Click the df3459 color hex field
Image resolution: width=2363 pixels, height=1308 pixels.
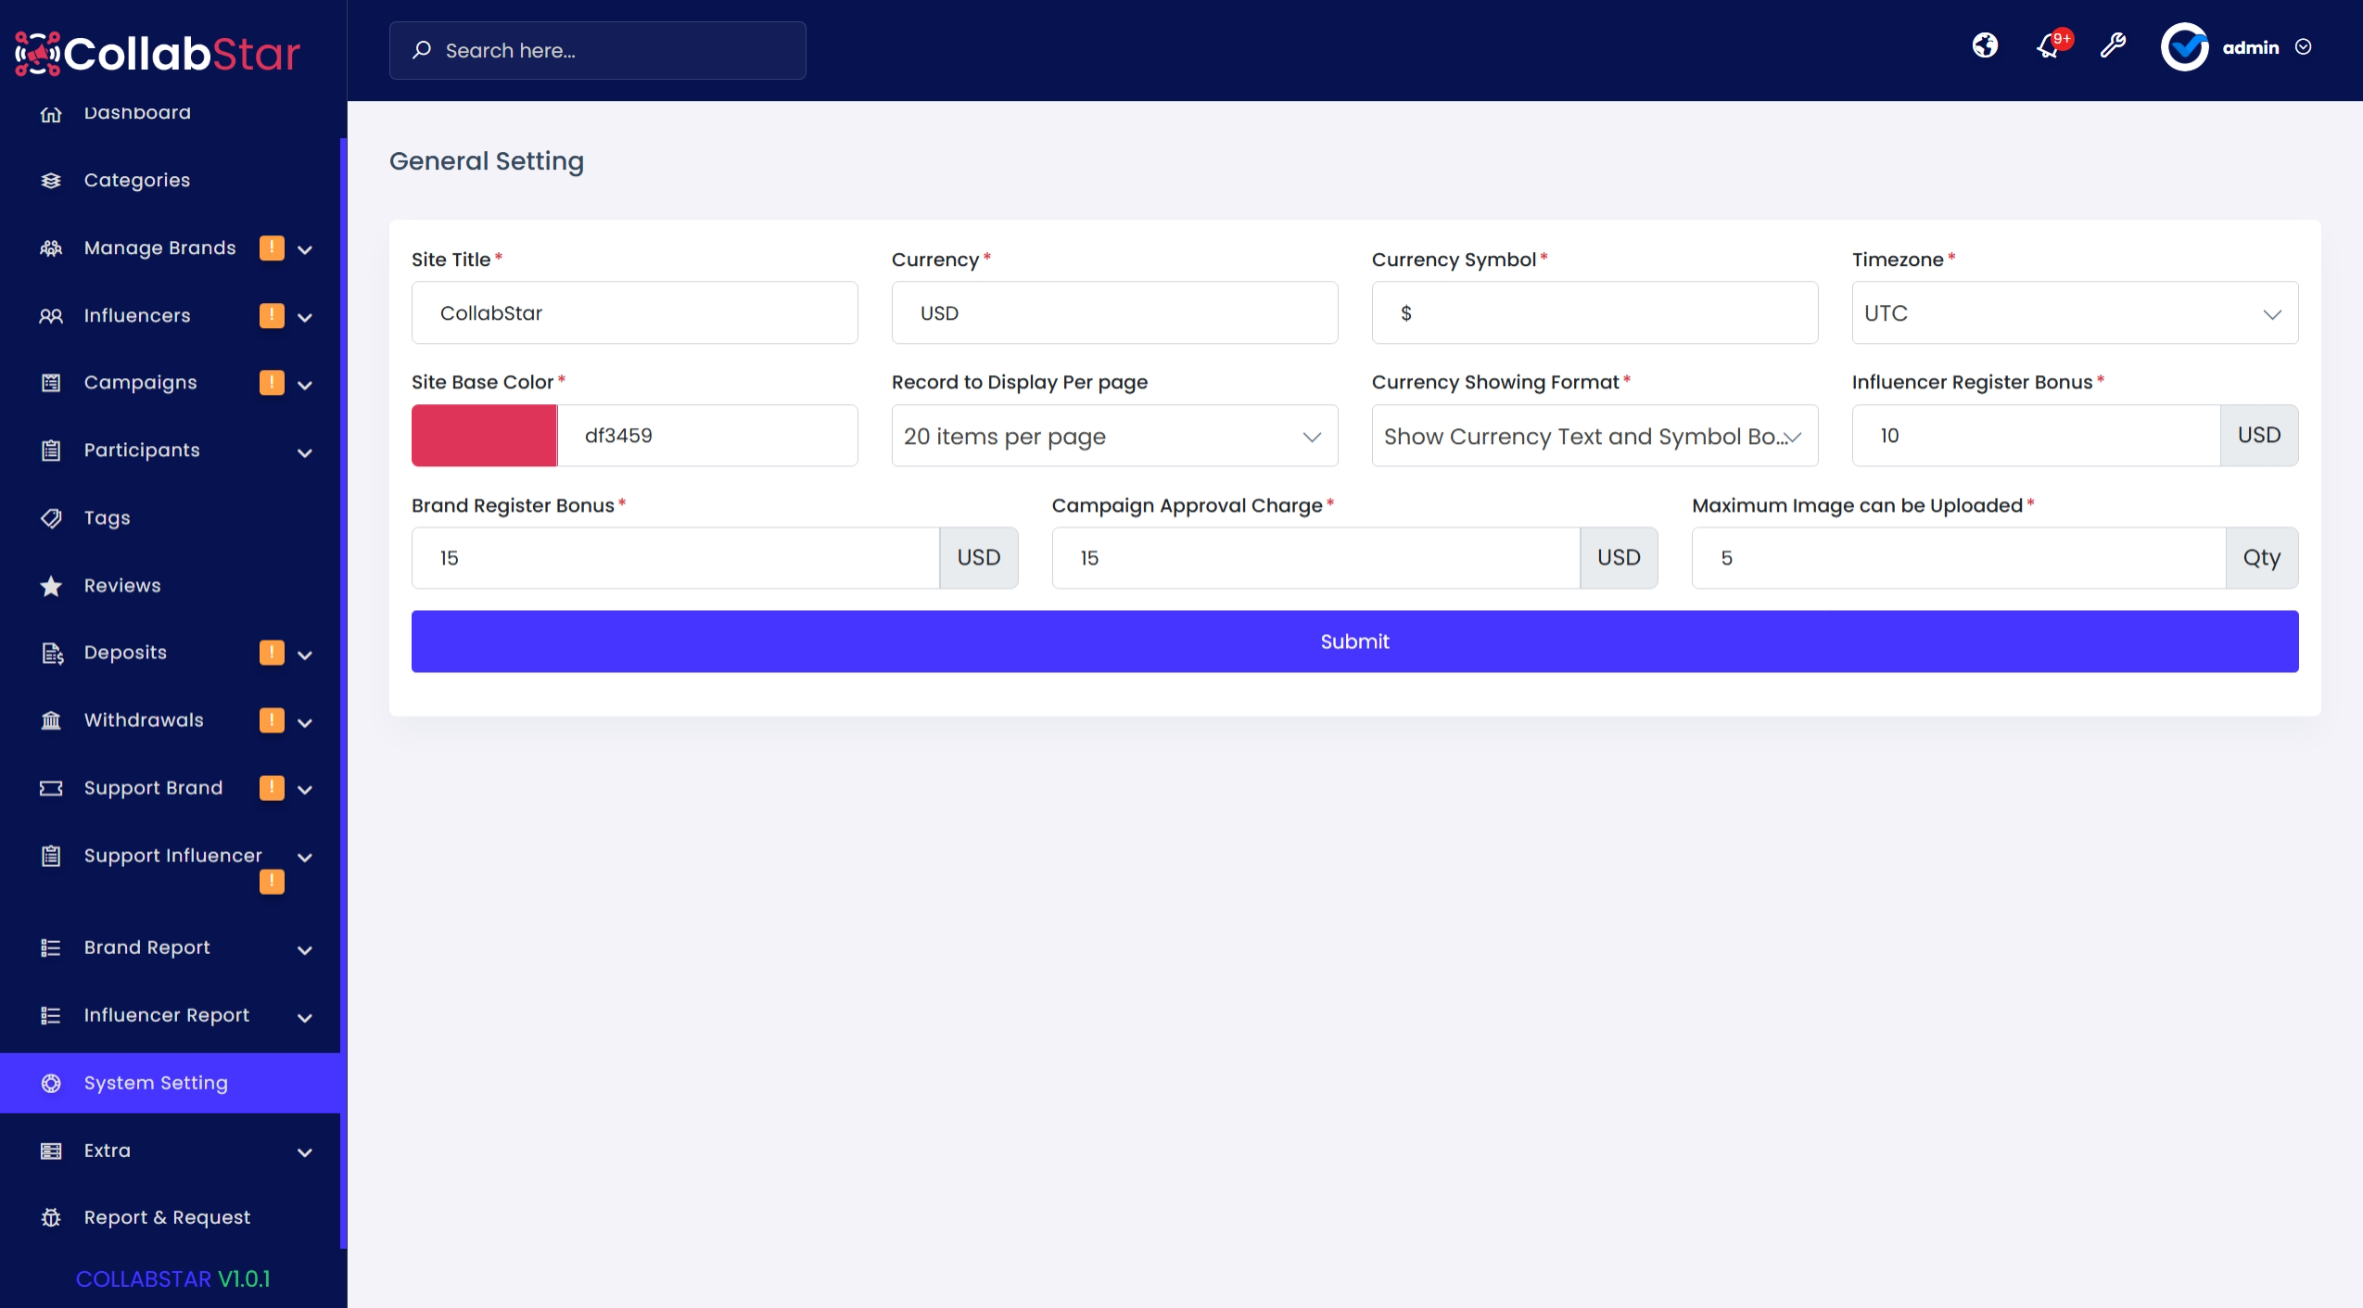707,435
